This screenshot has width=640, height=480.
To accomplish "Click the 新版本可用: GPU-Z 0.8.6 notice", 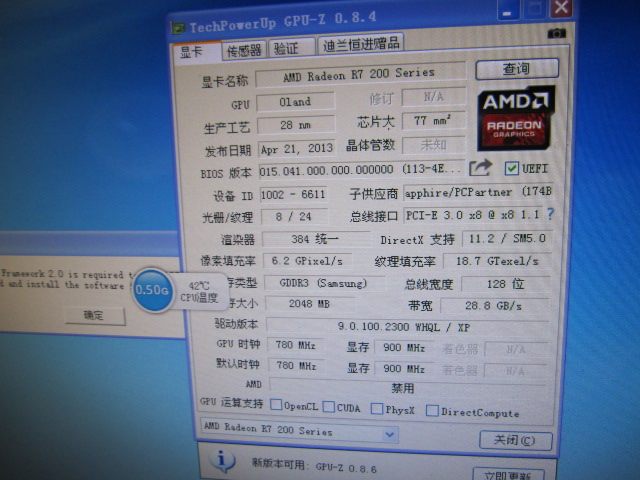I will [x=314, y=465].
